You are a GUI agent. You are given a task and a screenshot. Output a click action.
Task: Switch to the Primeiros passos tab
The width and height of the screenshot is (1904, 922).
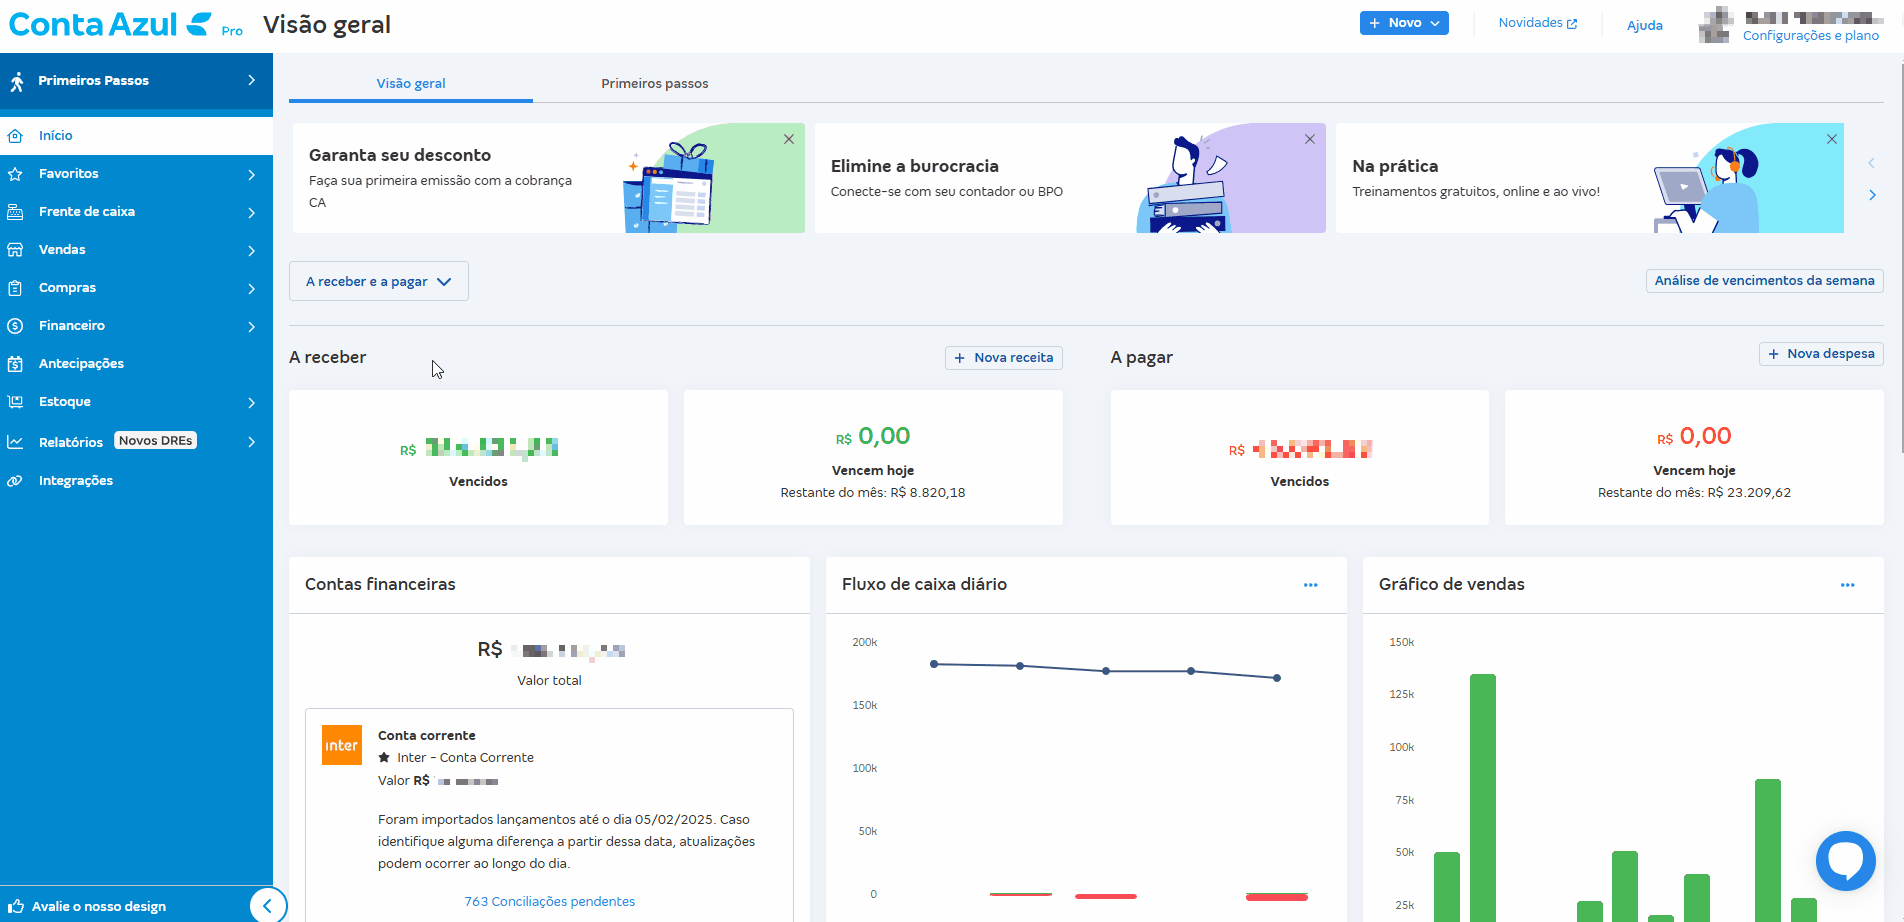tap(654, 84)
